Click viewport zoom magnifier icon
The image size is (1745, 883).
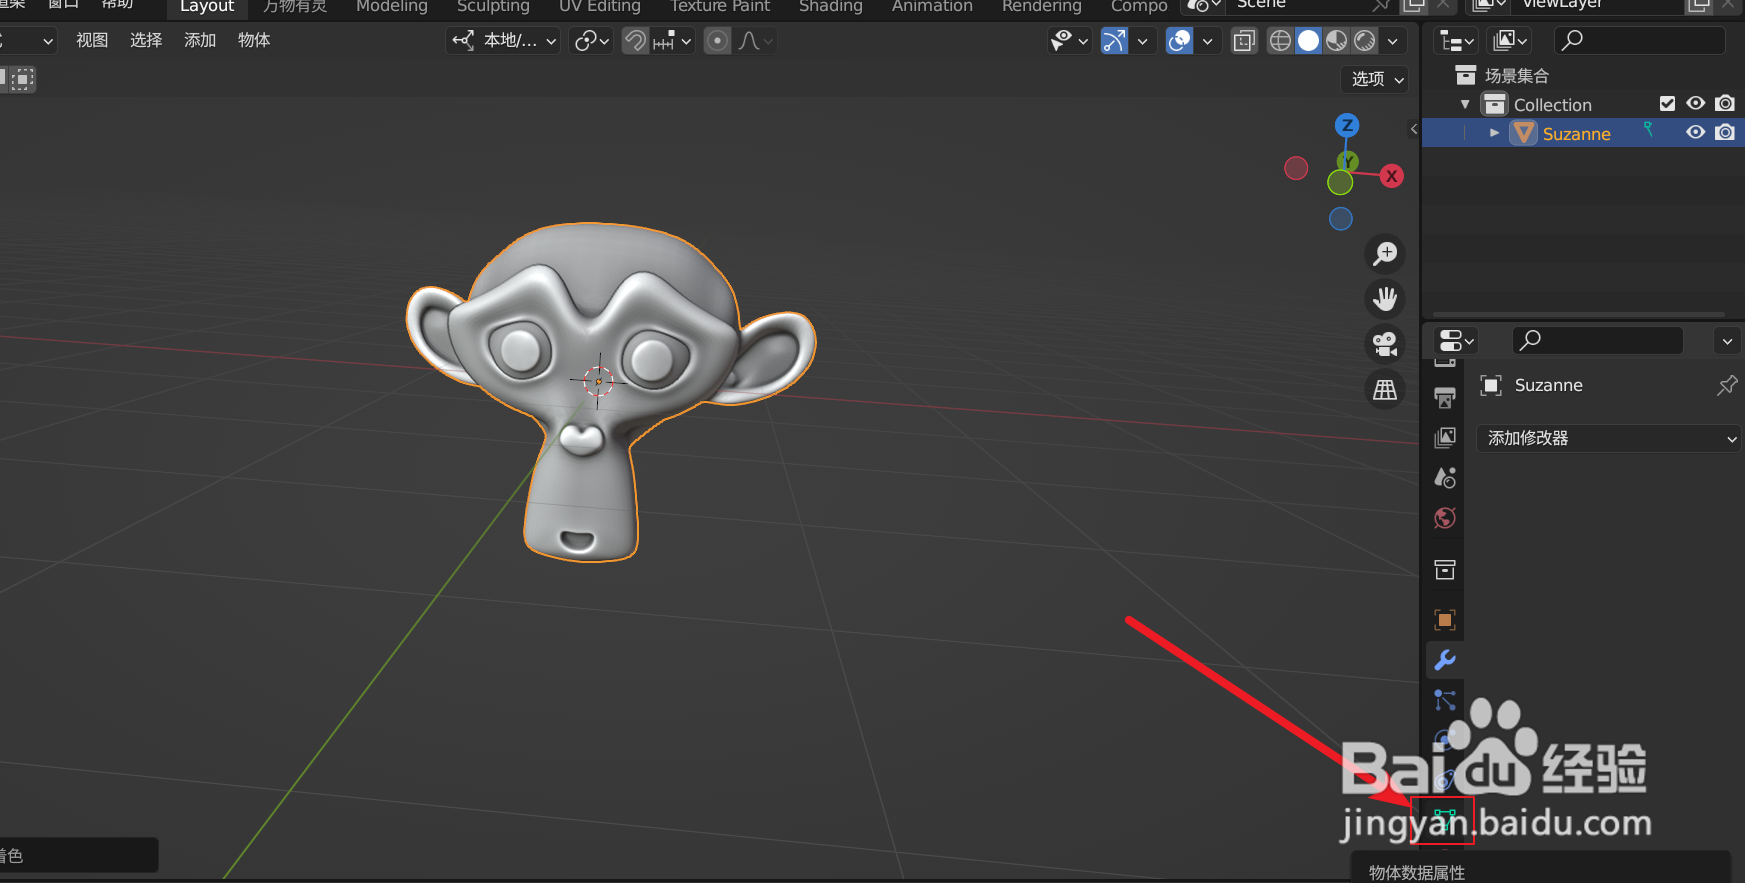1385,254
